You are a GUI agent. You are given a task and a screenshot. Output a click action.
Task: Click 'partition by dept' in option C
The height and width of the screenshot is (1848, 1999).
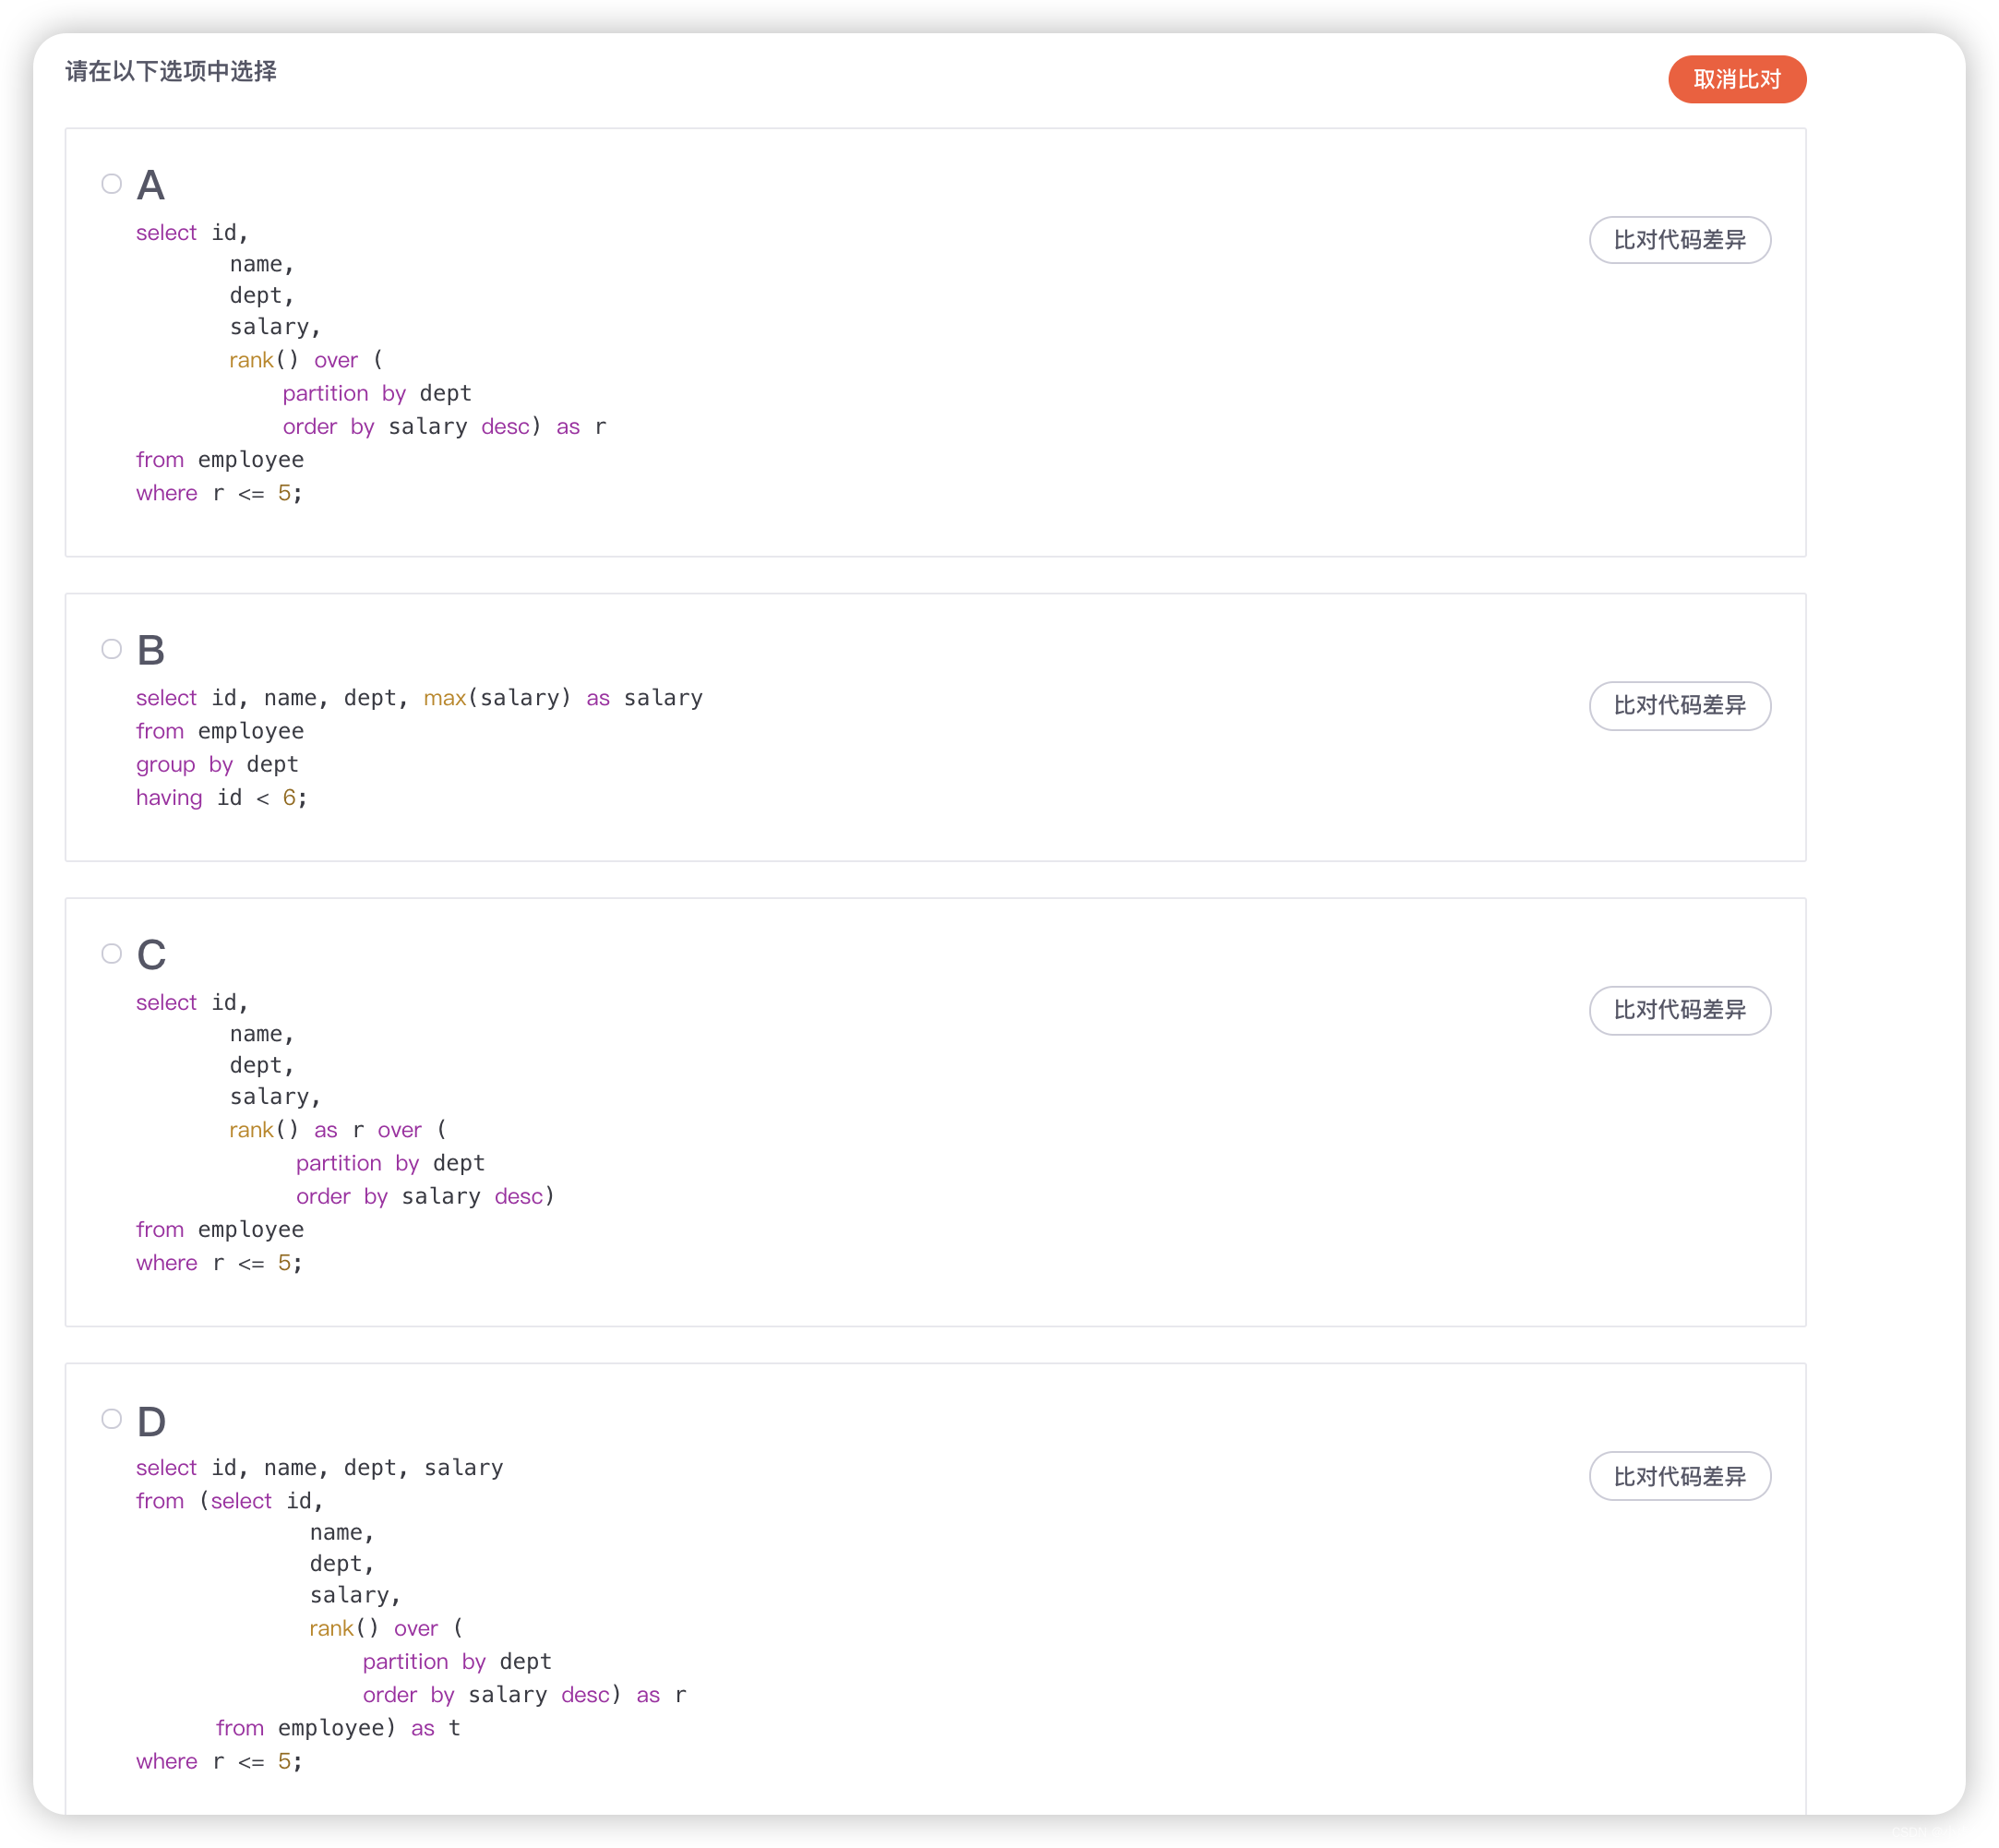(x=390, y=1164)
